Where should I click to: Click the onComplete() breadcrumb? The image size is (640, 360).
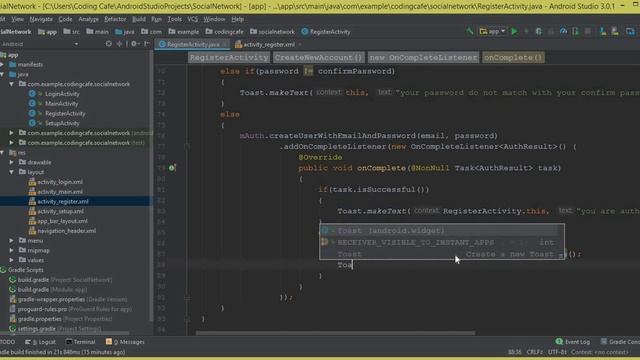[513, 58]
